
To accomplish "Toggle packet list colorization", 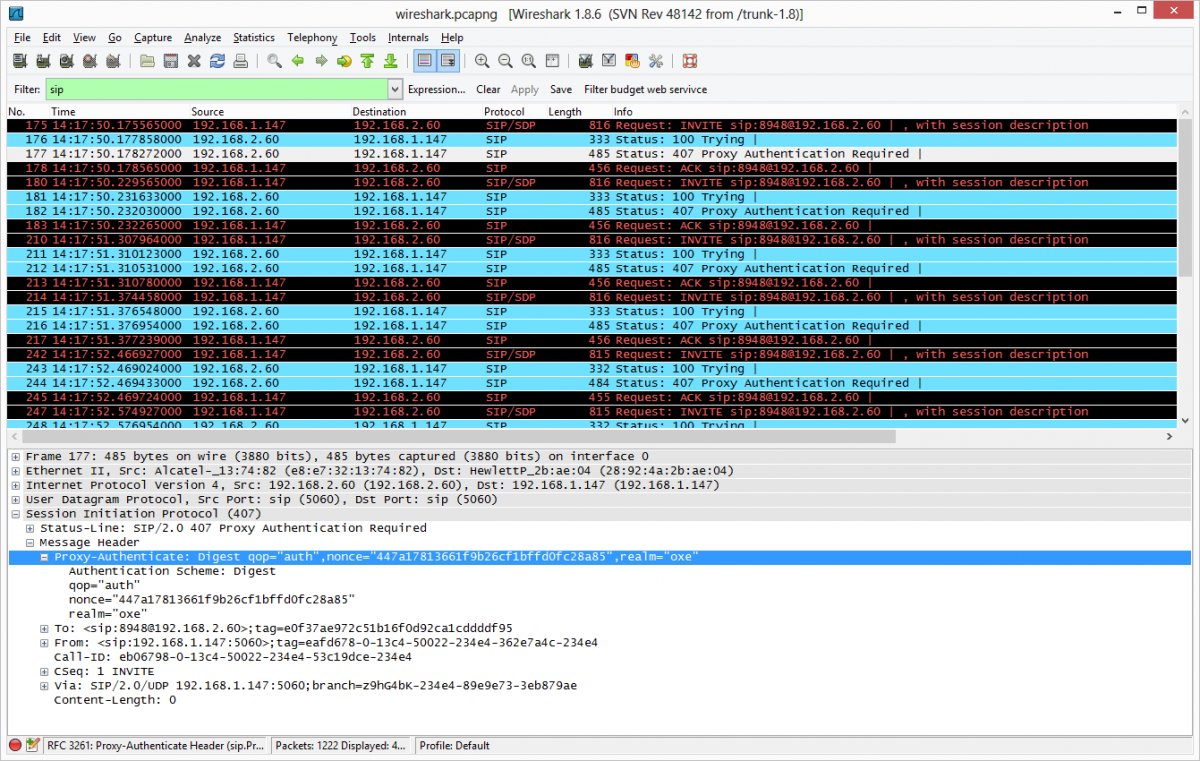I will click(425, 61).
